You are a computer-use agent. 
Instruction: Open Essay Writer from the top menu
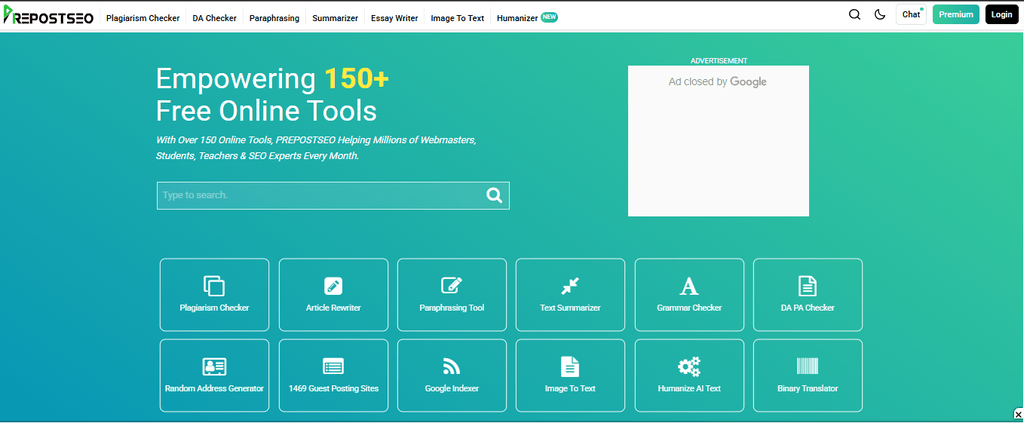[394, 18]
